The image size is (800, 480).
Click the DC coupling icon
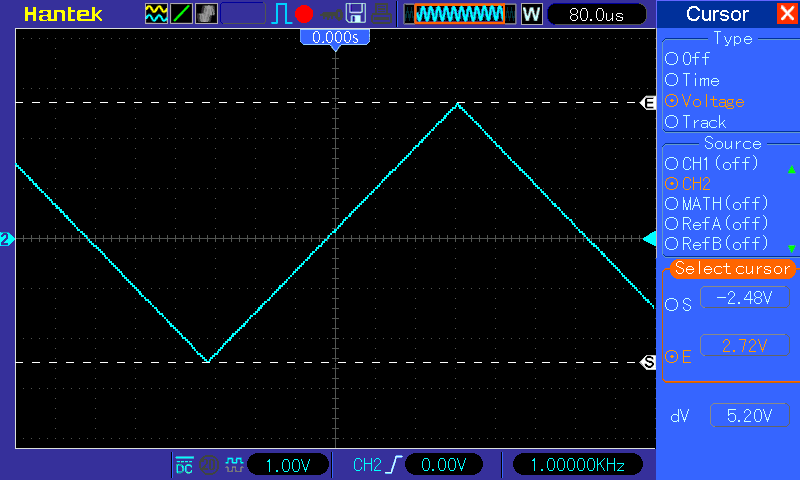pyautogui.click(x=184, y=465)
